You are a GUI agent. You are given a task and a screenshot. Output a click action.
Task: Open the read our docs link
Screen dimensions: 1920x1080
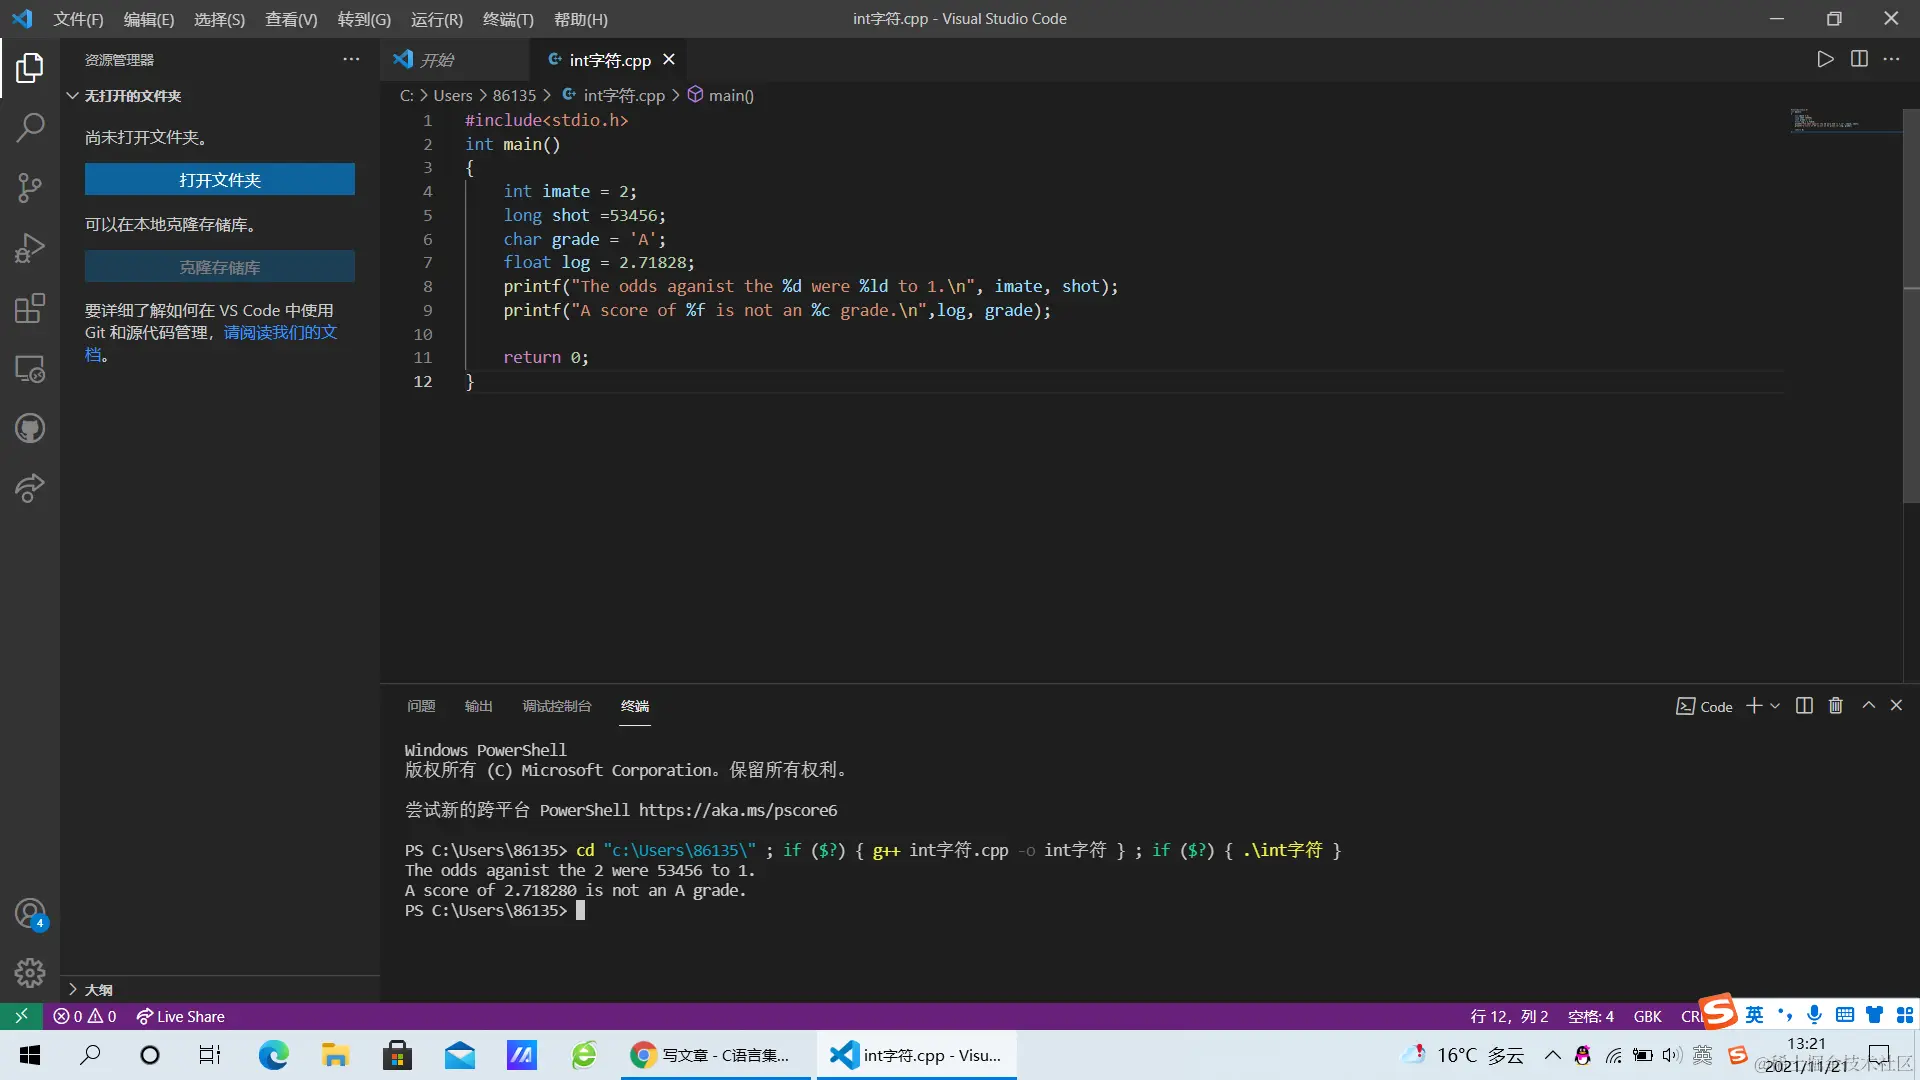[x=280, y=332]
